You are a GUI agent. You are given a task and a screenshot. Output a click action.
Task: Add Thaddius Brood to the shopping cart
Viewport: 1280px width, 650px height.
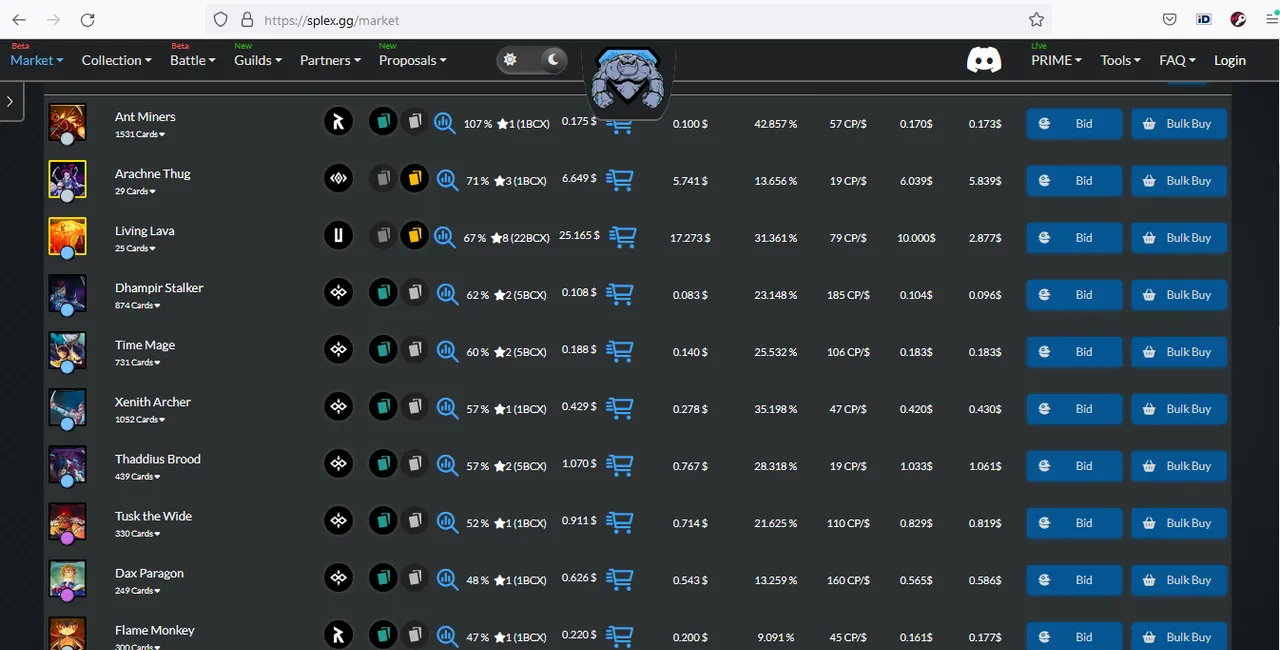[x=621, y=466]
